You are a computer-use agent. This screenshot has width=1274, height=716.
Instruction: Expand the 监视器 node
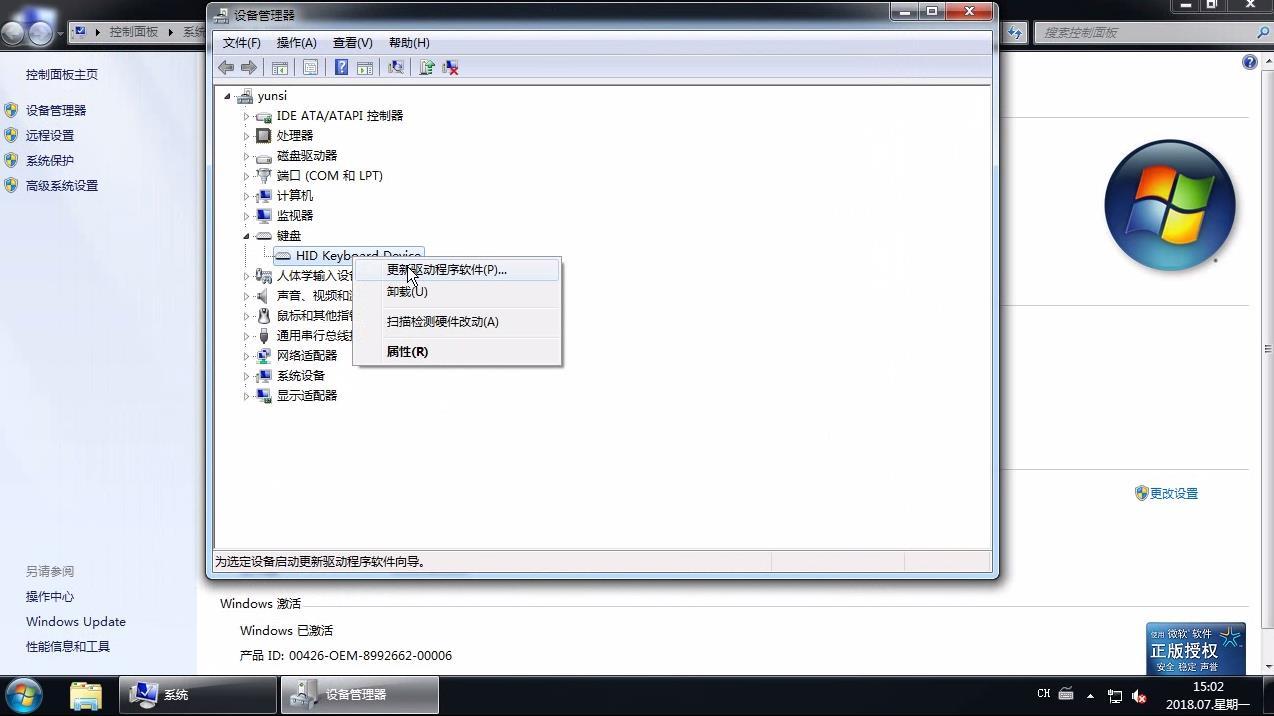click(x=246, y=216)
